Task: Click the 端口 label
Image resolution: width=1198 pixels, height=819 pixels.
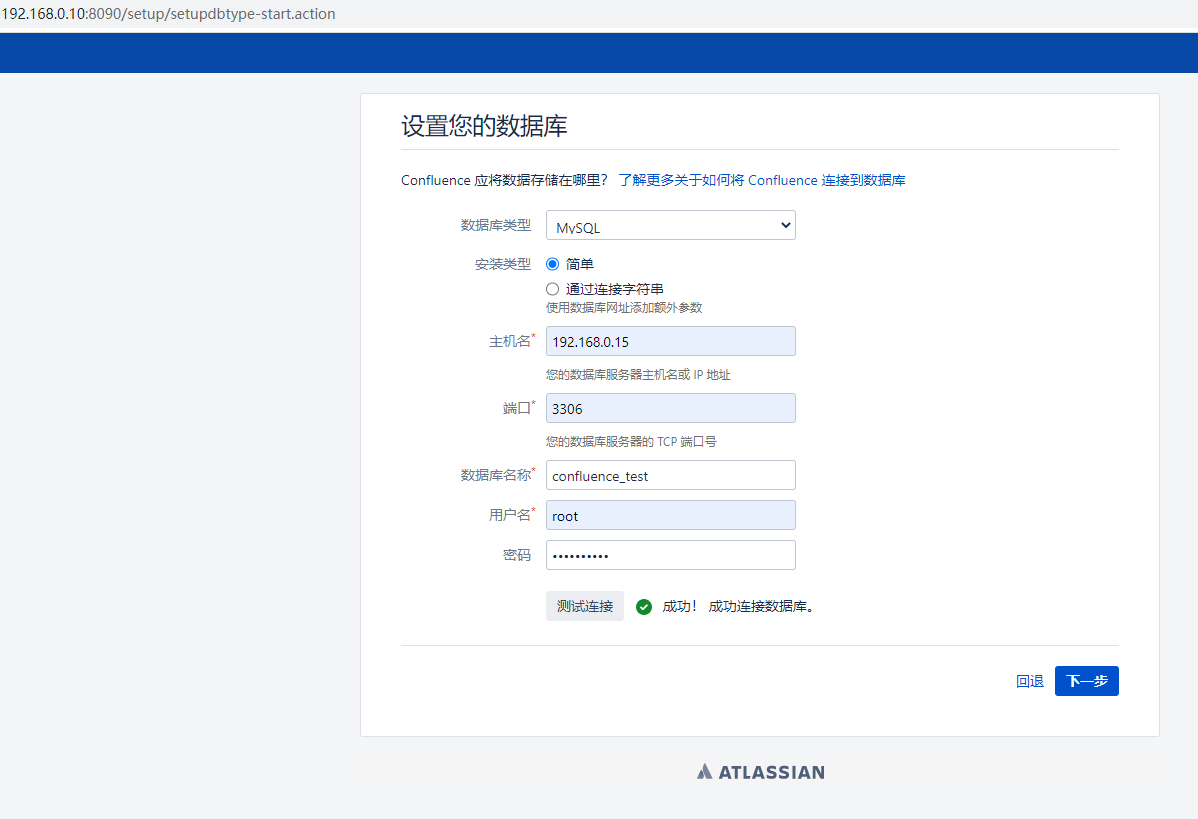Action: coord(517,408)
